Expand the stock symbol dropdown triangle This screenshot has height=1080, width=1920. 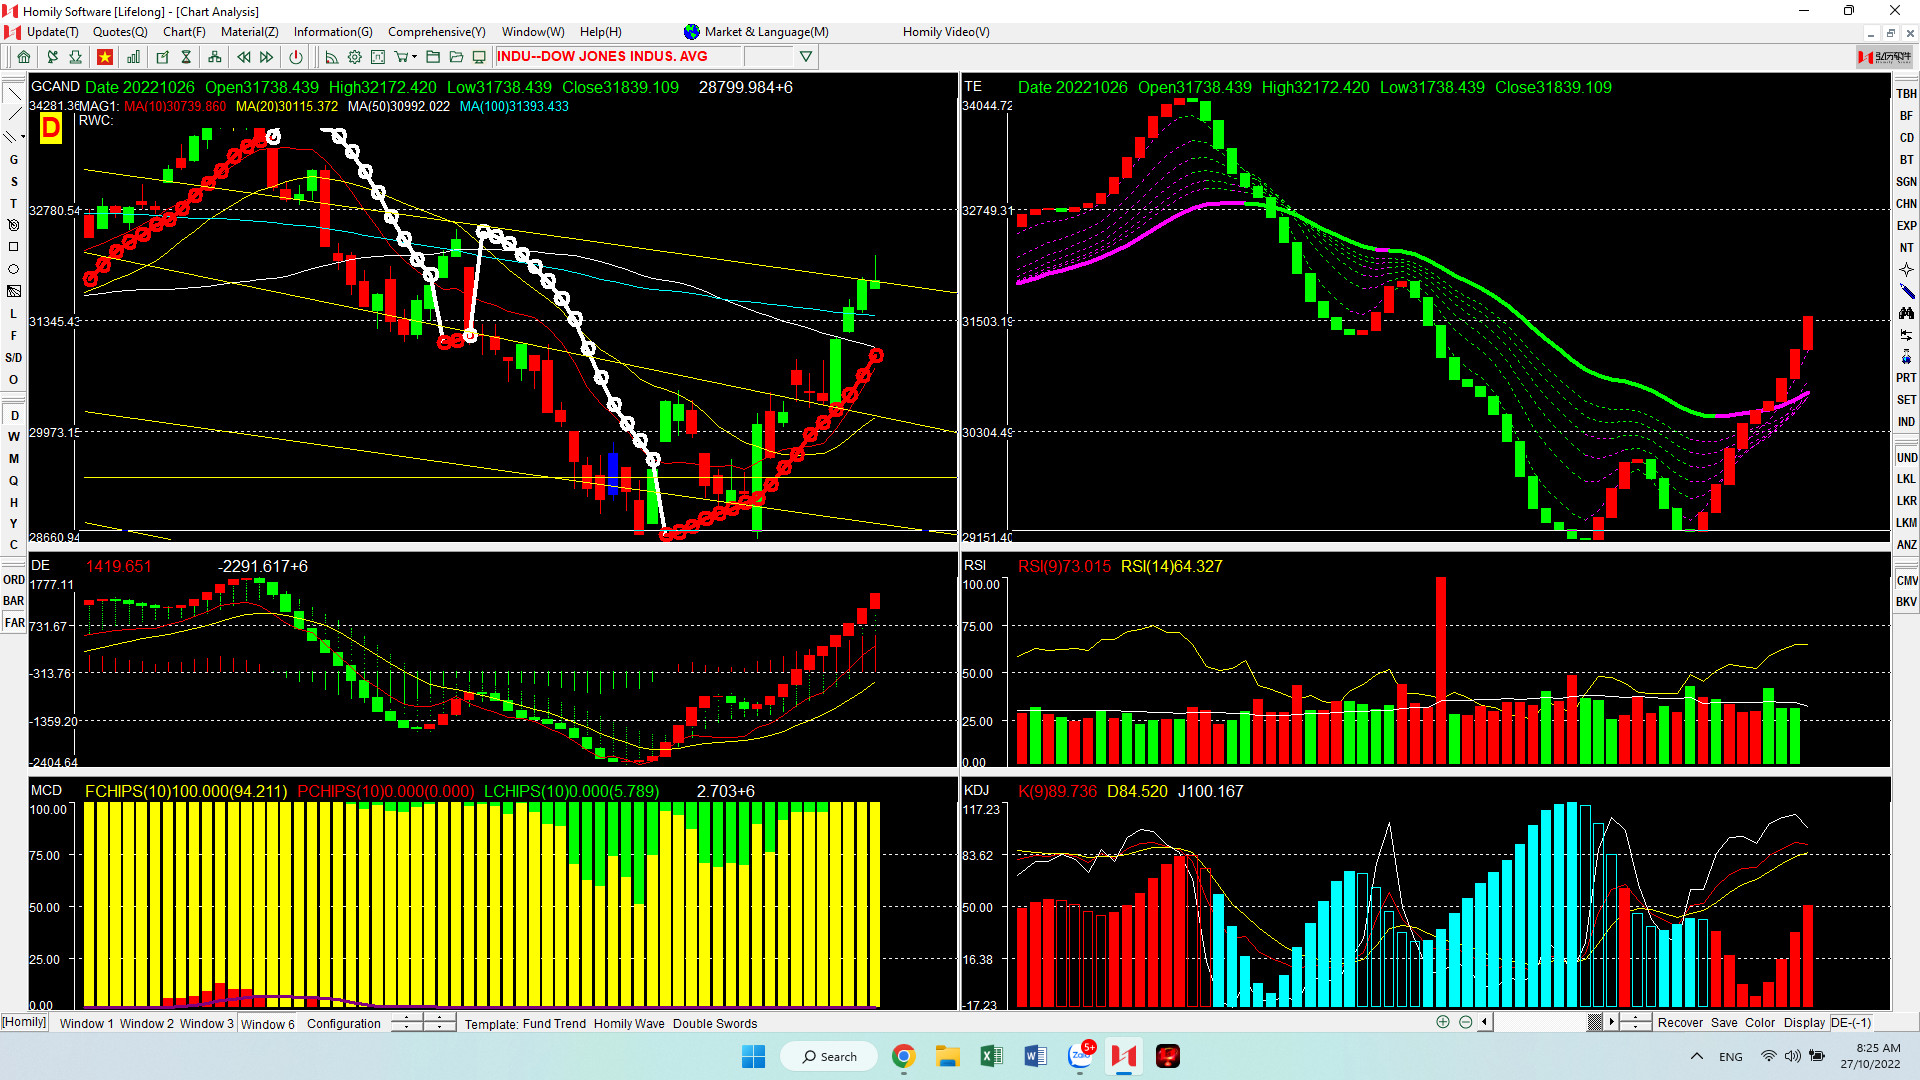[x=806, y=57]
